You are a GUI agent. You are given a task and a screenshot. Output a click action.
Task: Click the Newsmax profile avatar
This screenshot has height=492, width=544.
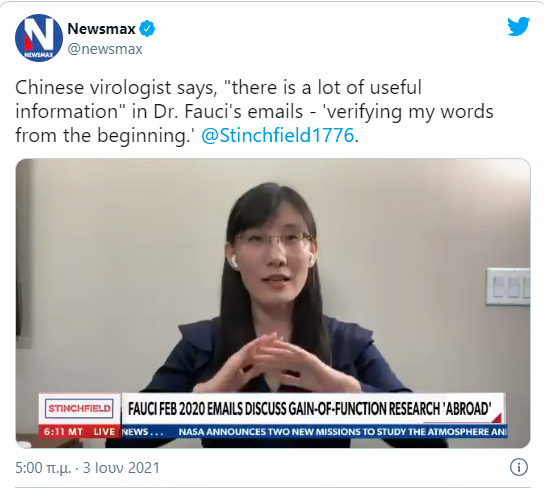tap(39, 38)
